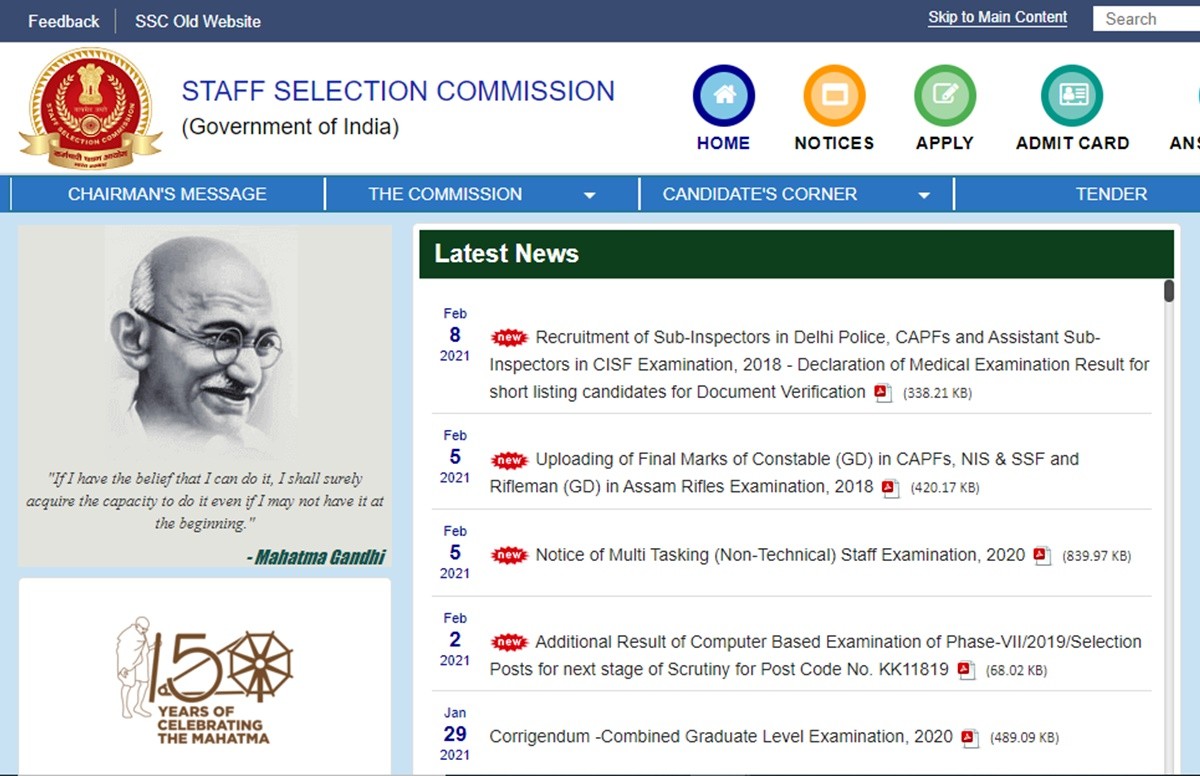1200x776 pixels.
Task: Click the Latest News scrollbar thumb
Action: pos(1168,291)
